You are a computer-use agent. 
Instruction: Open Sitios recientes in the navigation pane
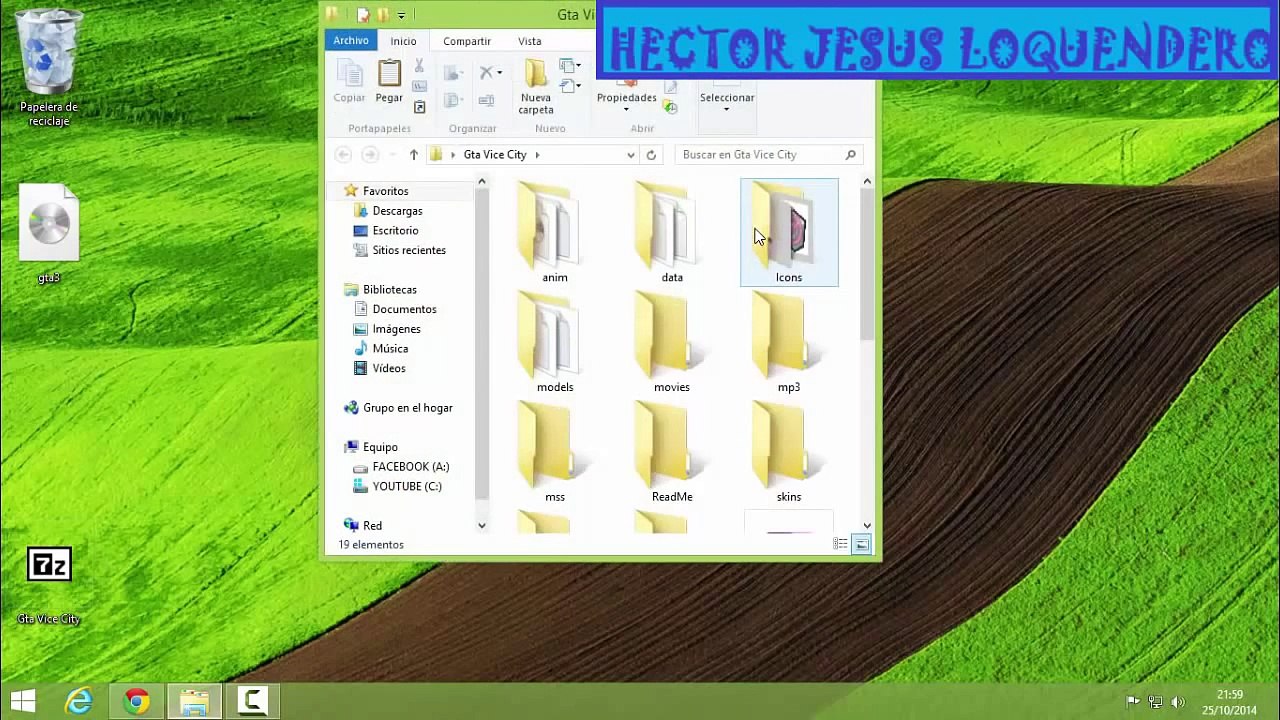[409, 250]
